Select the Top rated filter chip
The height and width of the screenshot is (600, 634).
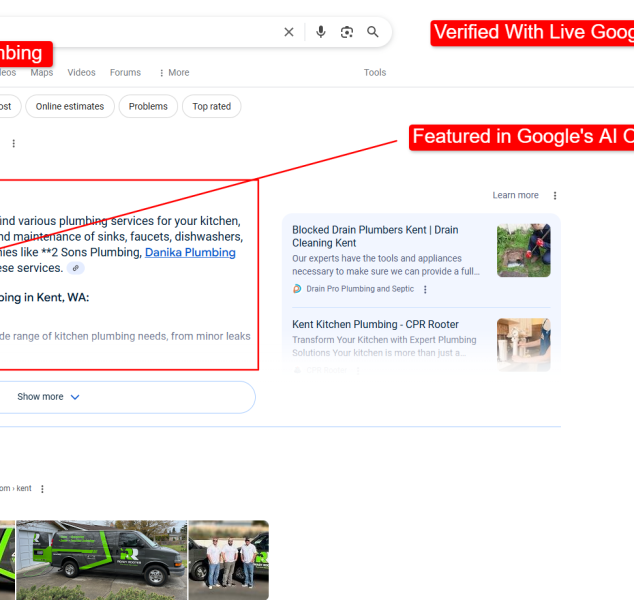click(211, 106)
